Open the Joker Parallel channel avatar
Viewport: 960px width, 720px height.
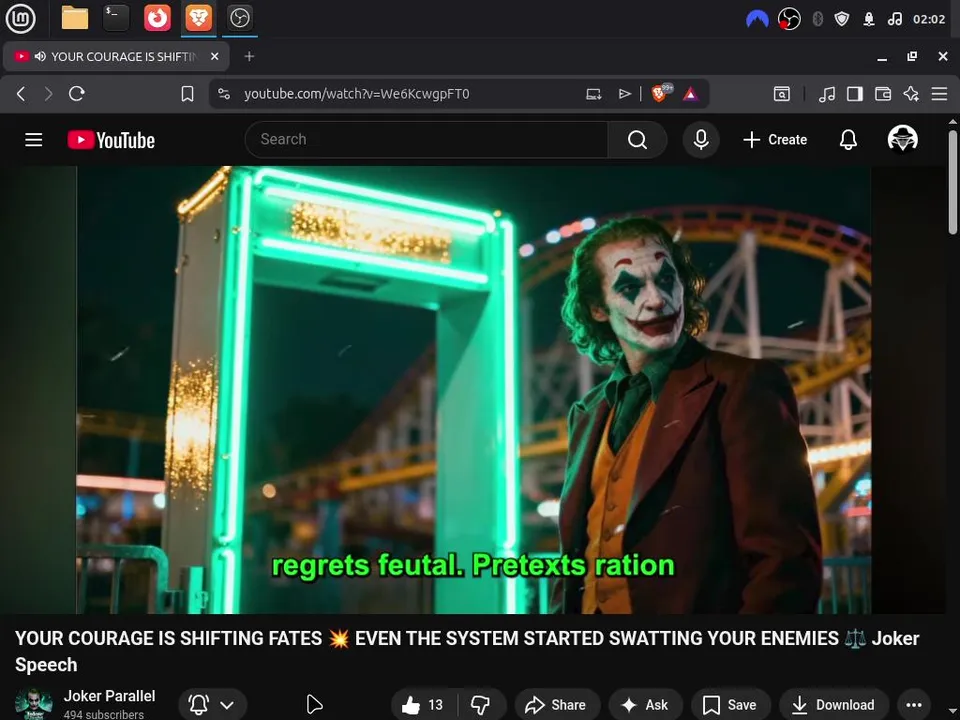point(34,704)
